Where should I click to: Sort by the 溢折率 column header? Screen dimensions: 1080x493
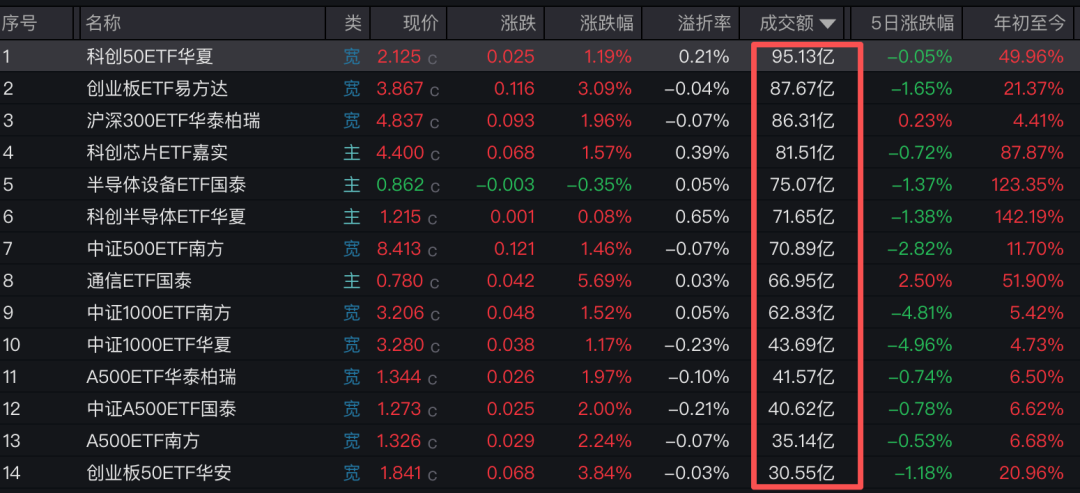tap(704, 24)
